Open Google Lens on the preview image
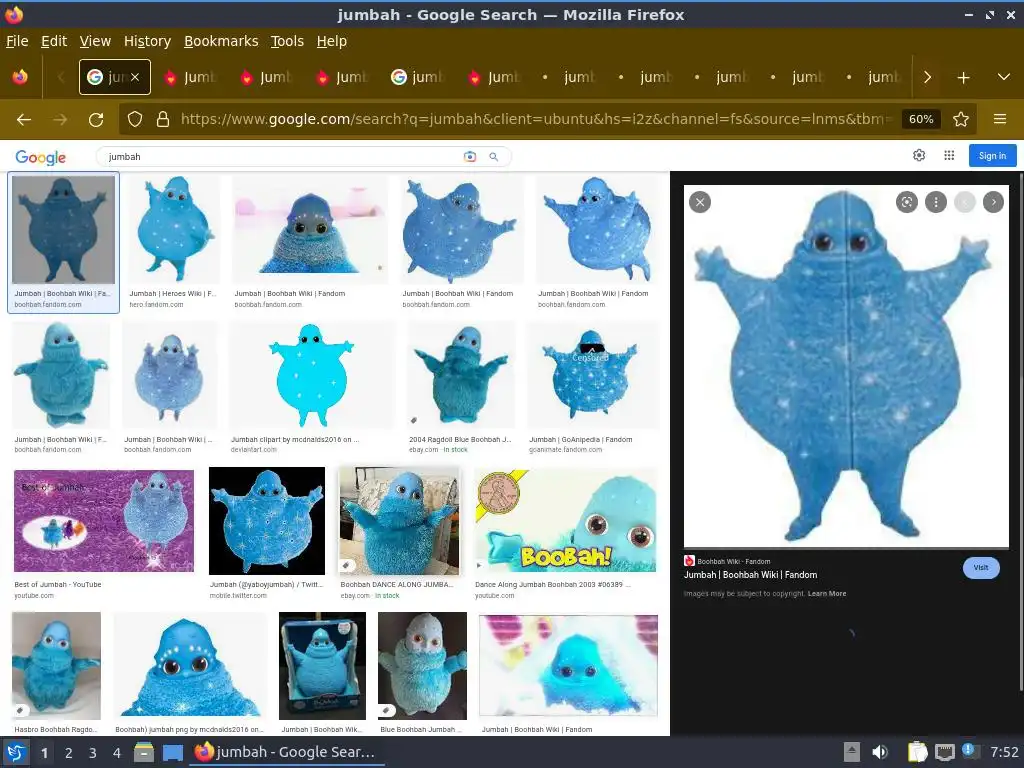The width and height of the screenshot is (1024, 768). coord(906,202)
